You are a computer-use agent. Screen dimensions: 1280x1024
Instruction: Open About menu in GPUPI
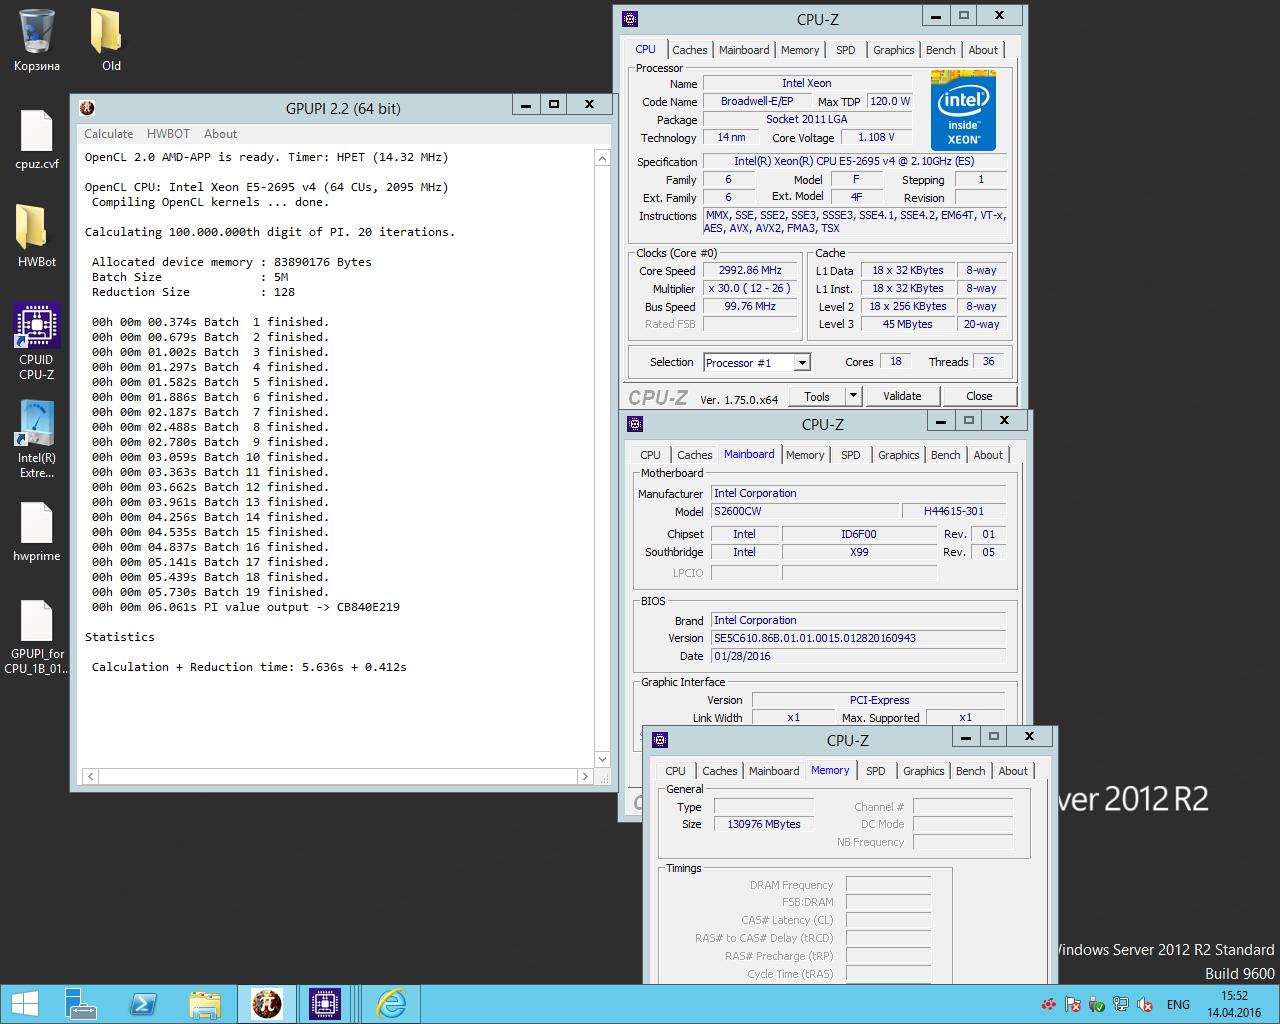pyautogui.click(x=220, y=134)
